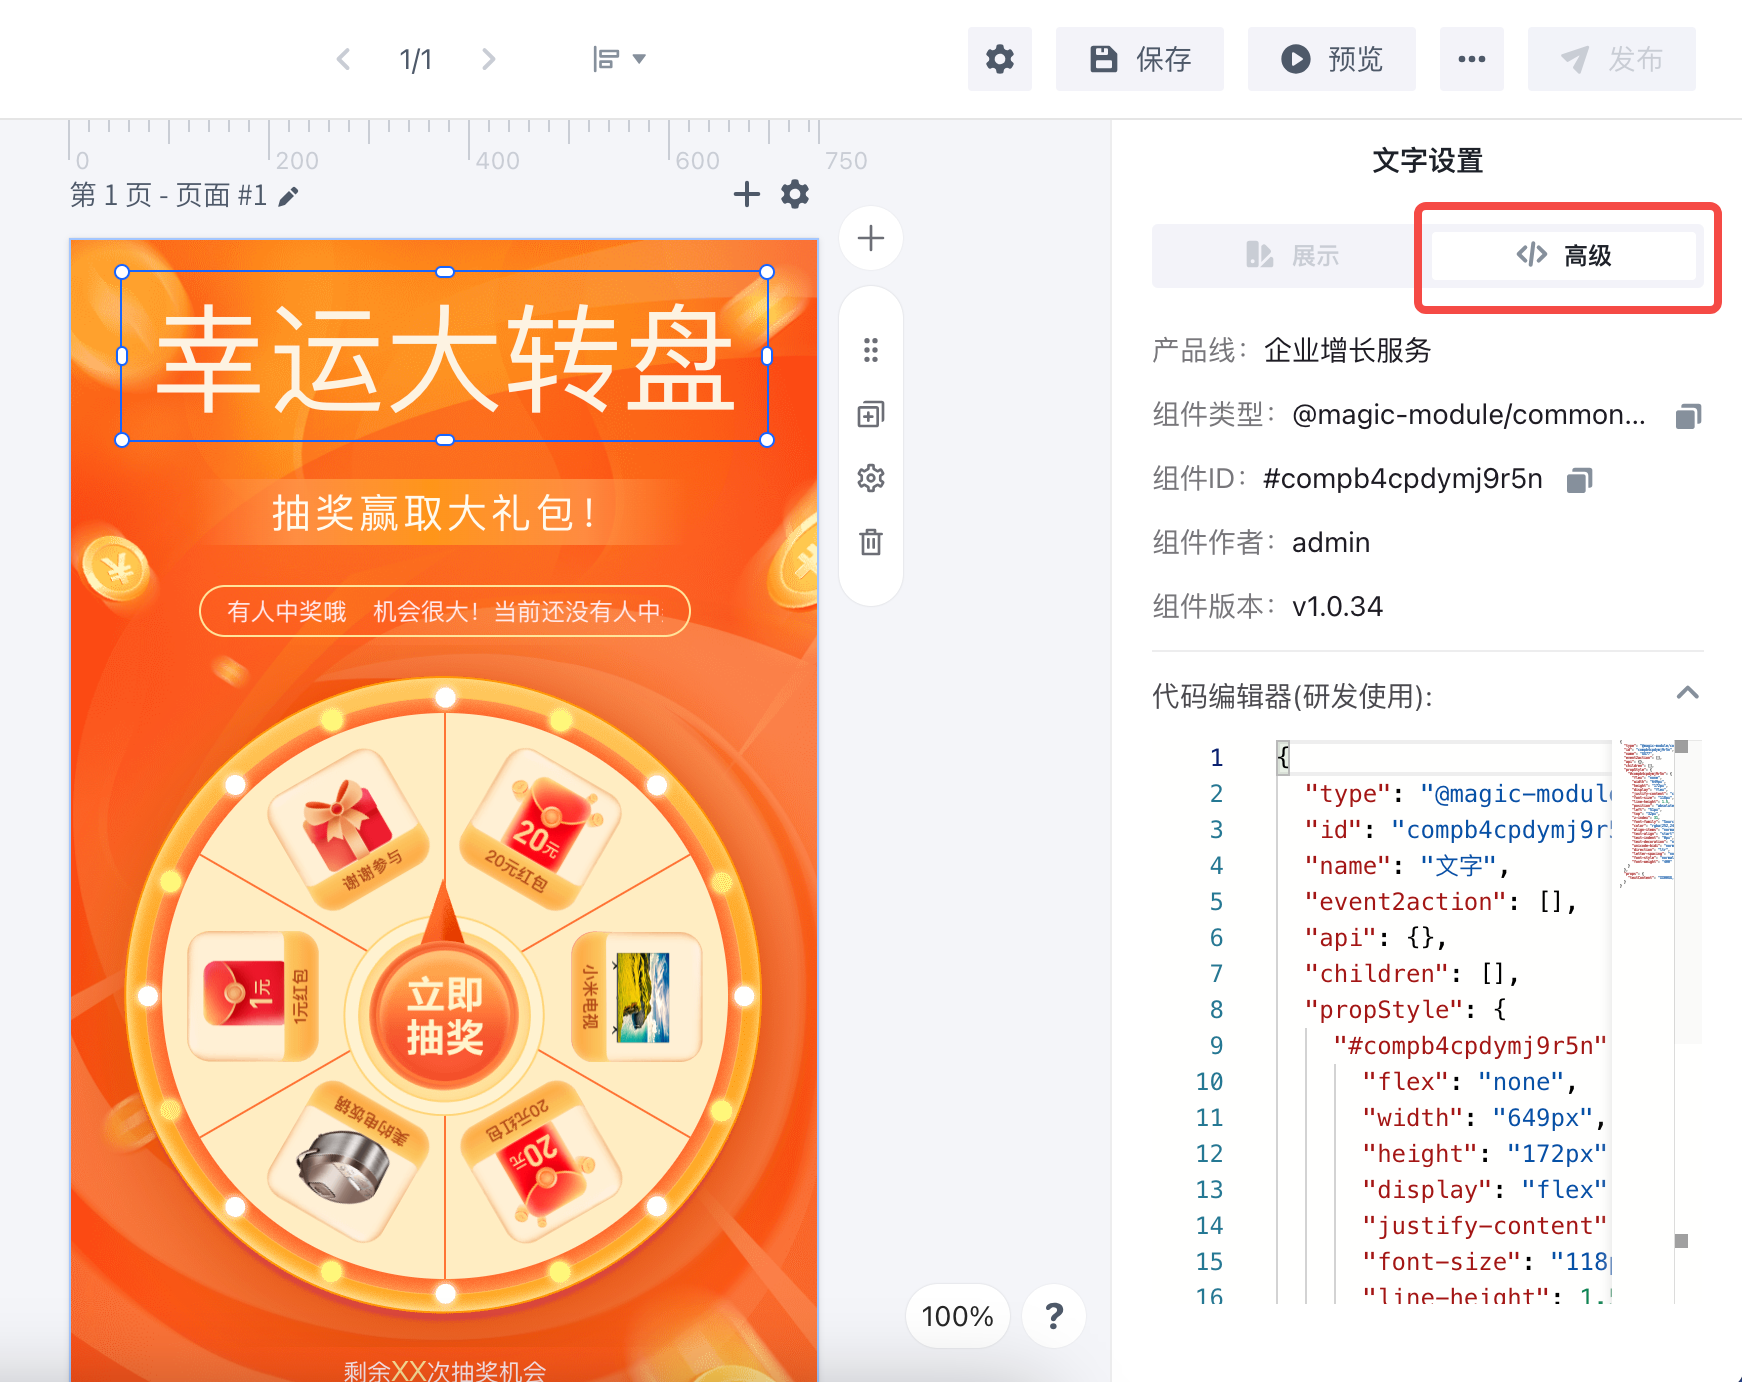1742x1382 pixels.
Task: Select the 抽奖赢取大礼包 subtitle text
Action: 434,513
